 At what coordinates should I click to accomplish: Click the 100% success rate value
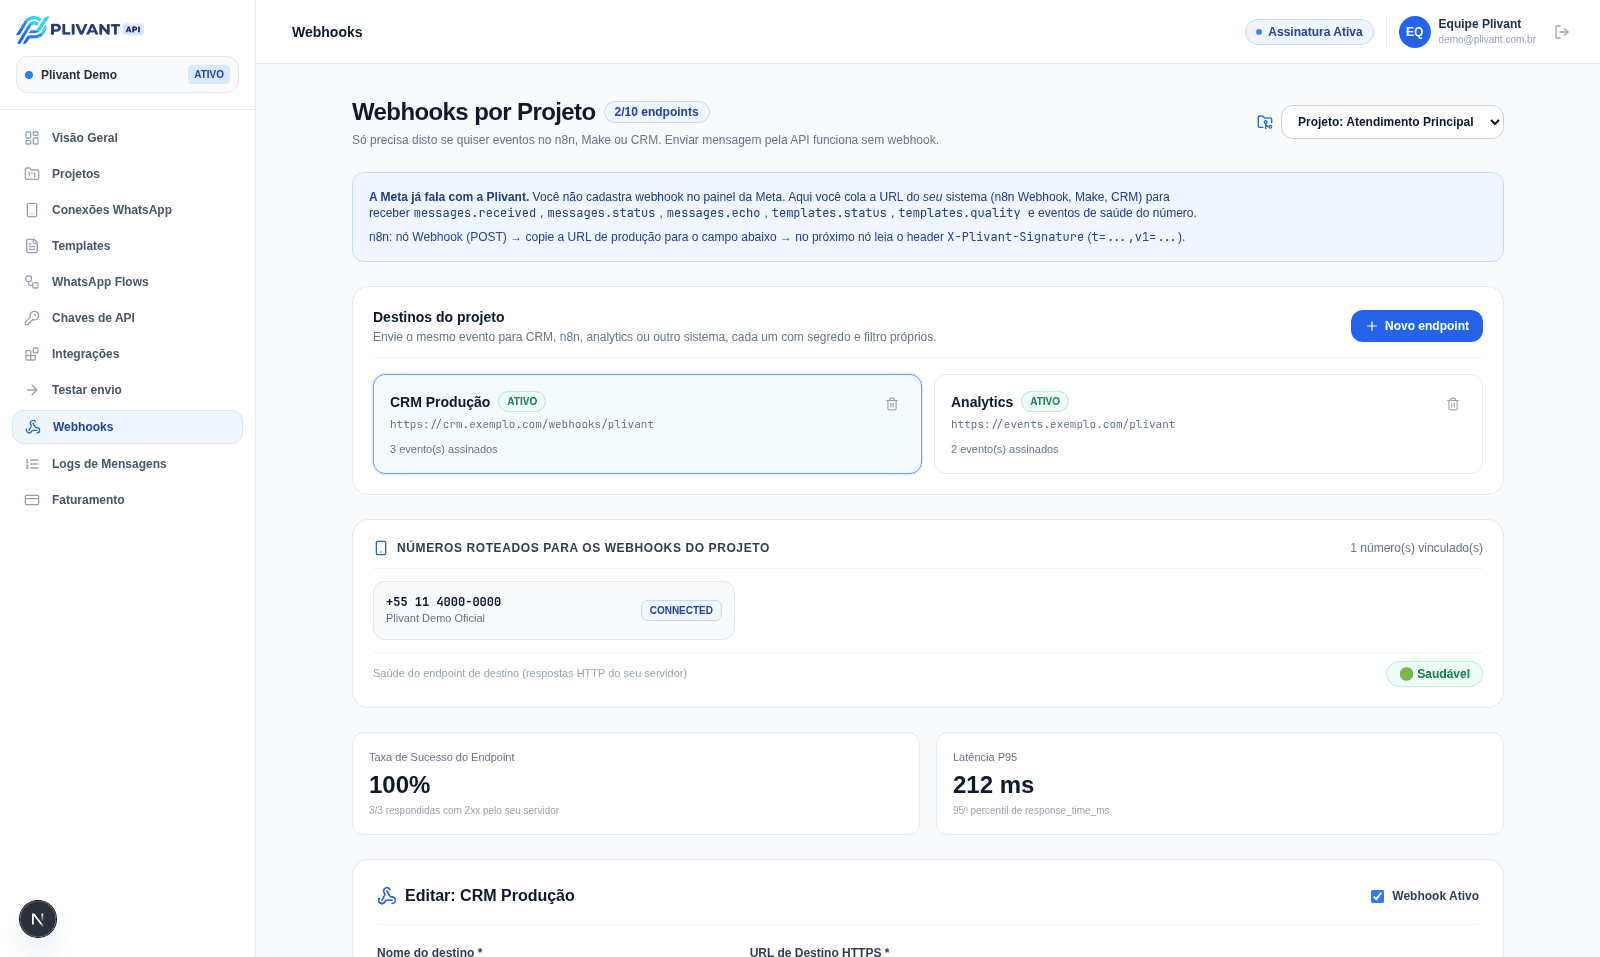pyautogui.click(x=399, y=785)
